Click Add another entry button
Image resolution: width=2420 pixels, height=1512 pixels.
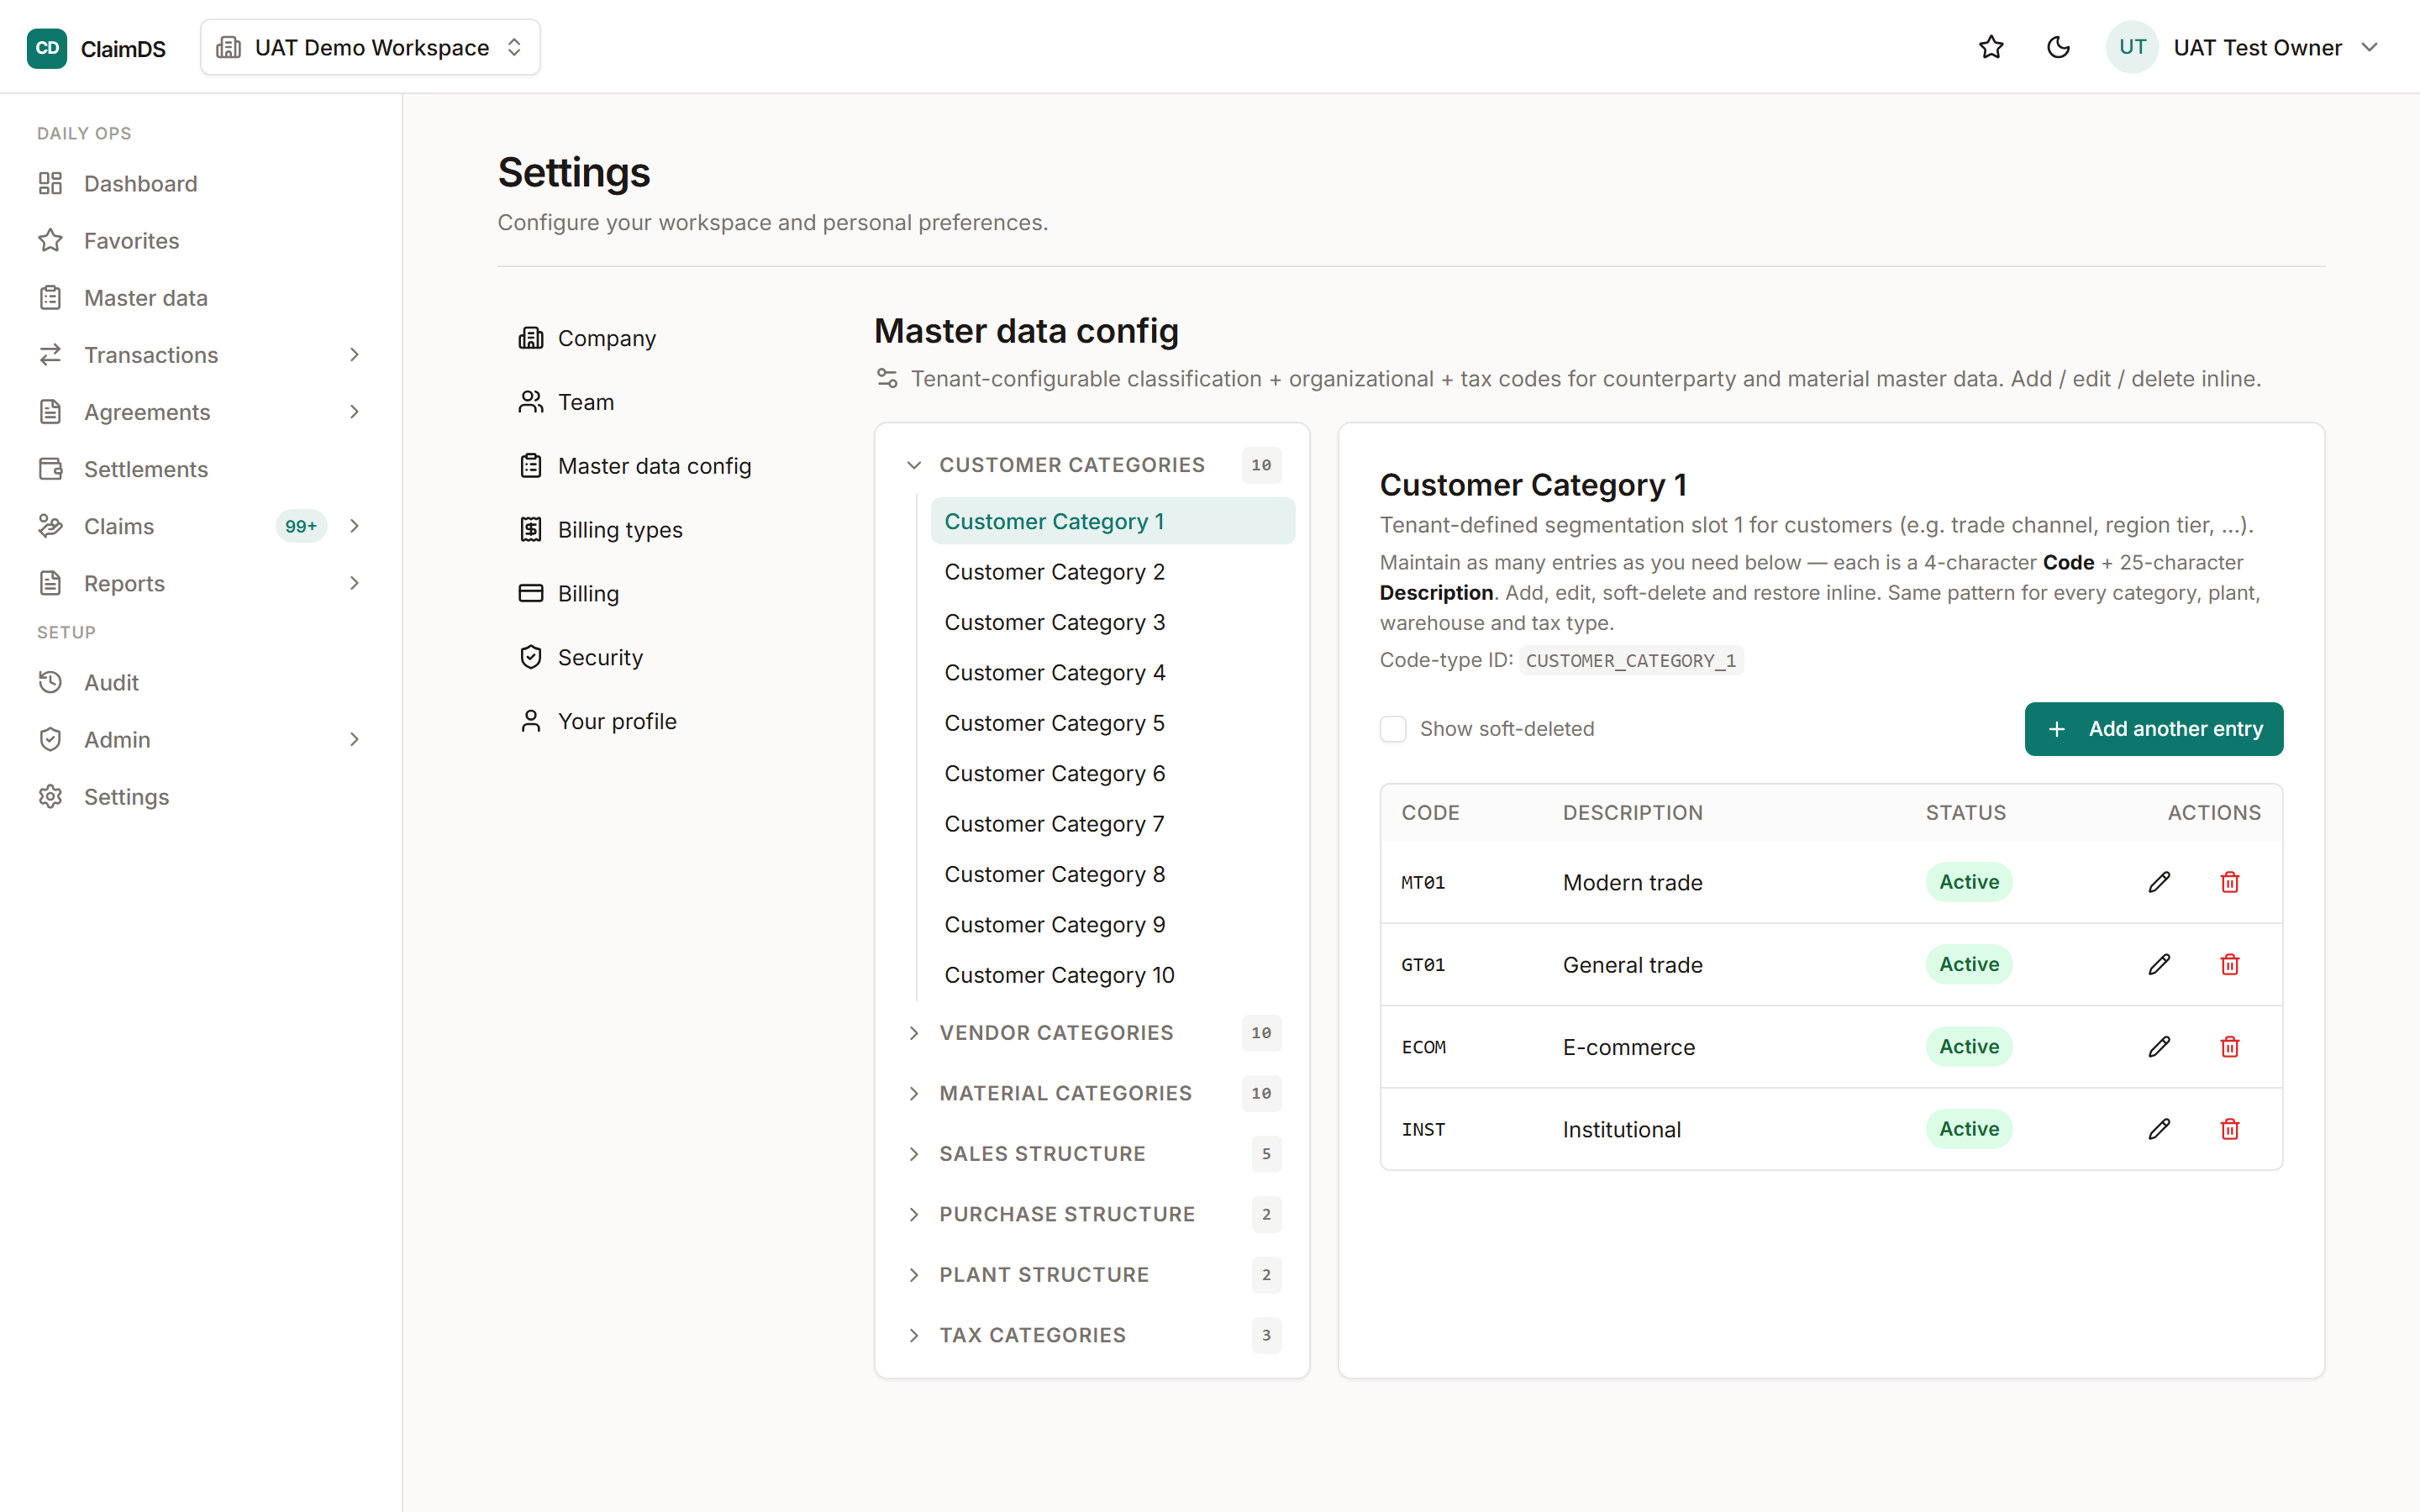point(2153,729)
